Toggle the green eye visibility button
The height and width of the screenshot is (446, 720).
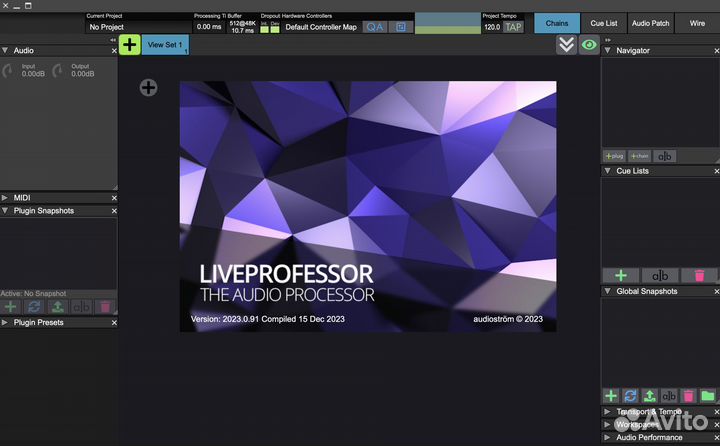click(589, 45)
